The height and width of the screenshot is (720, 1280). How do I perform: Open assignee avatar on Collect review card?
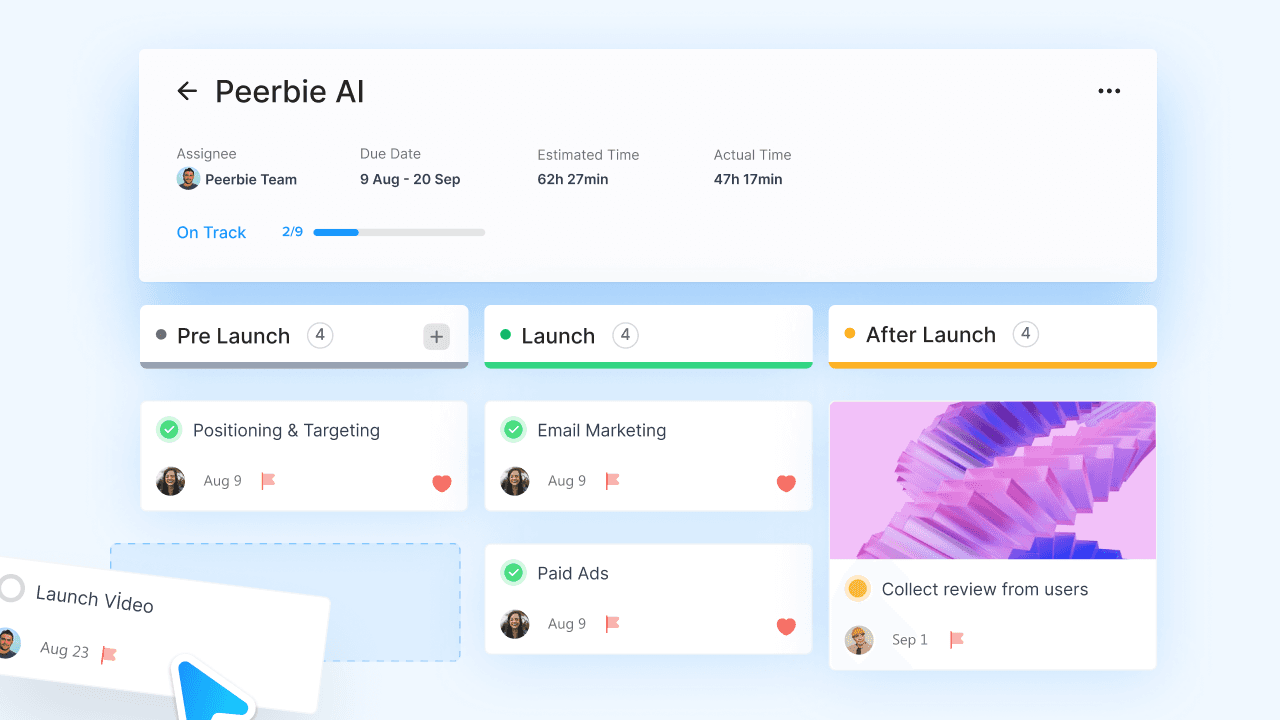[x=859, y=640]
